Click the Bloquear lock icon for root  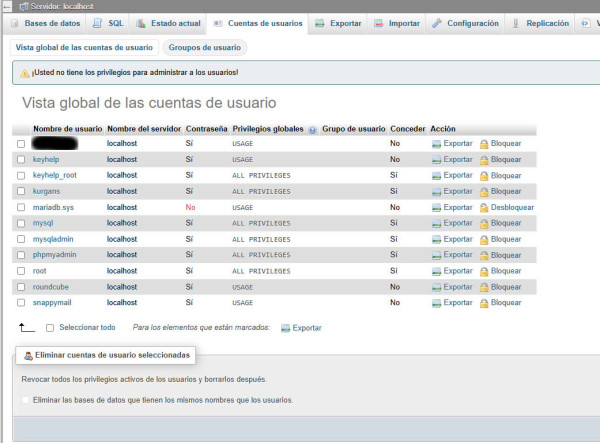click(484, 271)
